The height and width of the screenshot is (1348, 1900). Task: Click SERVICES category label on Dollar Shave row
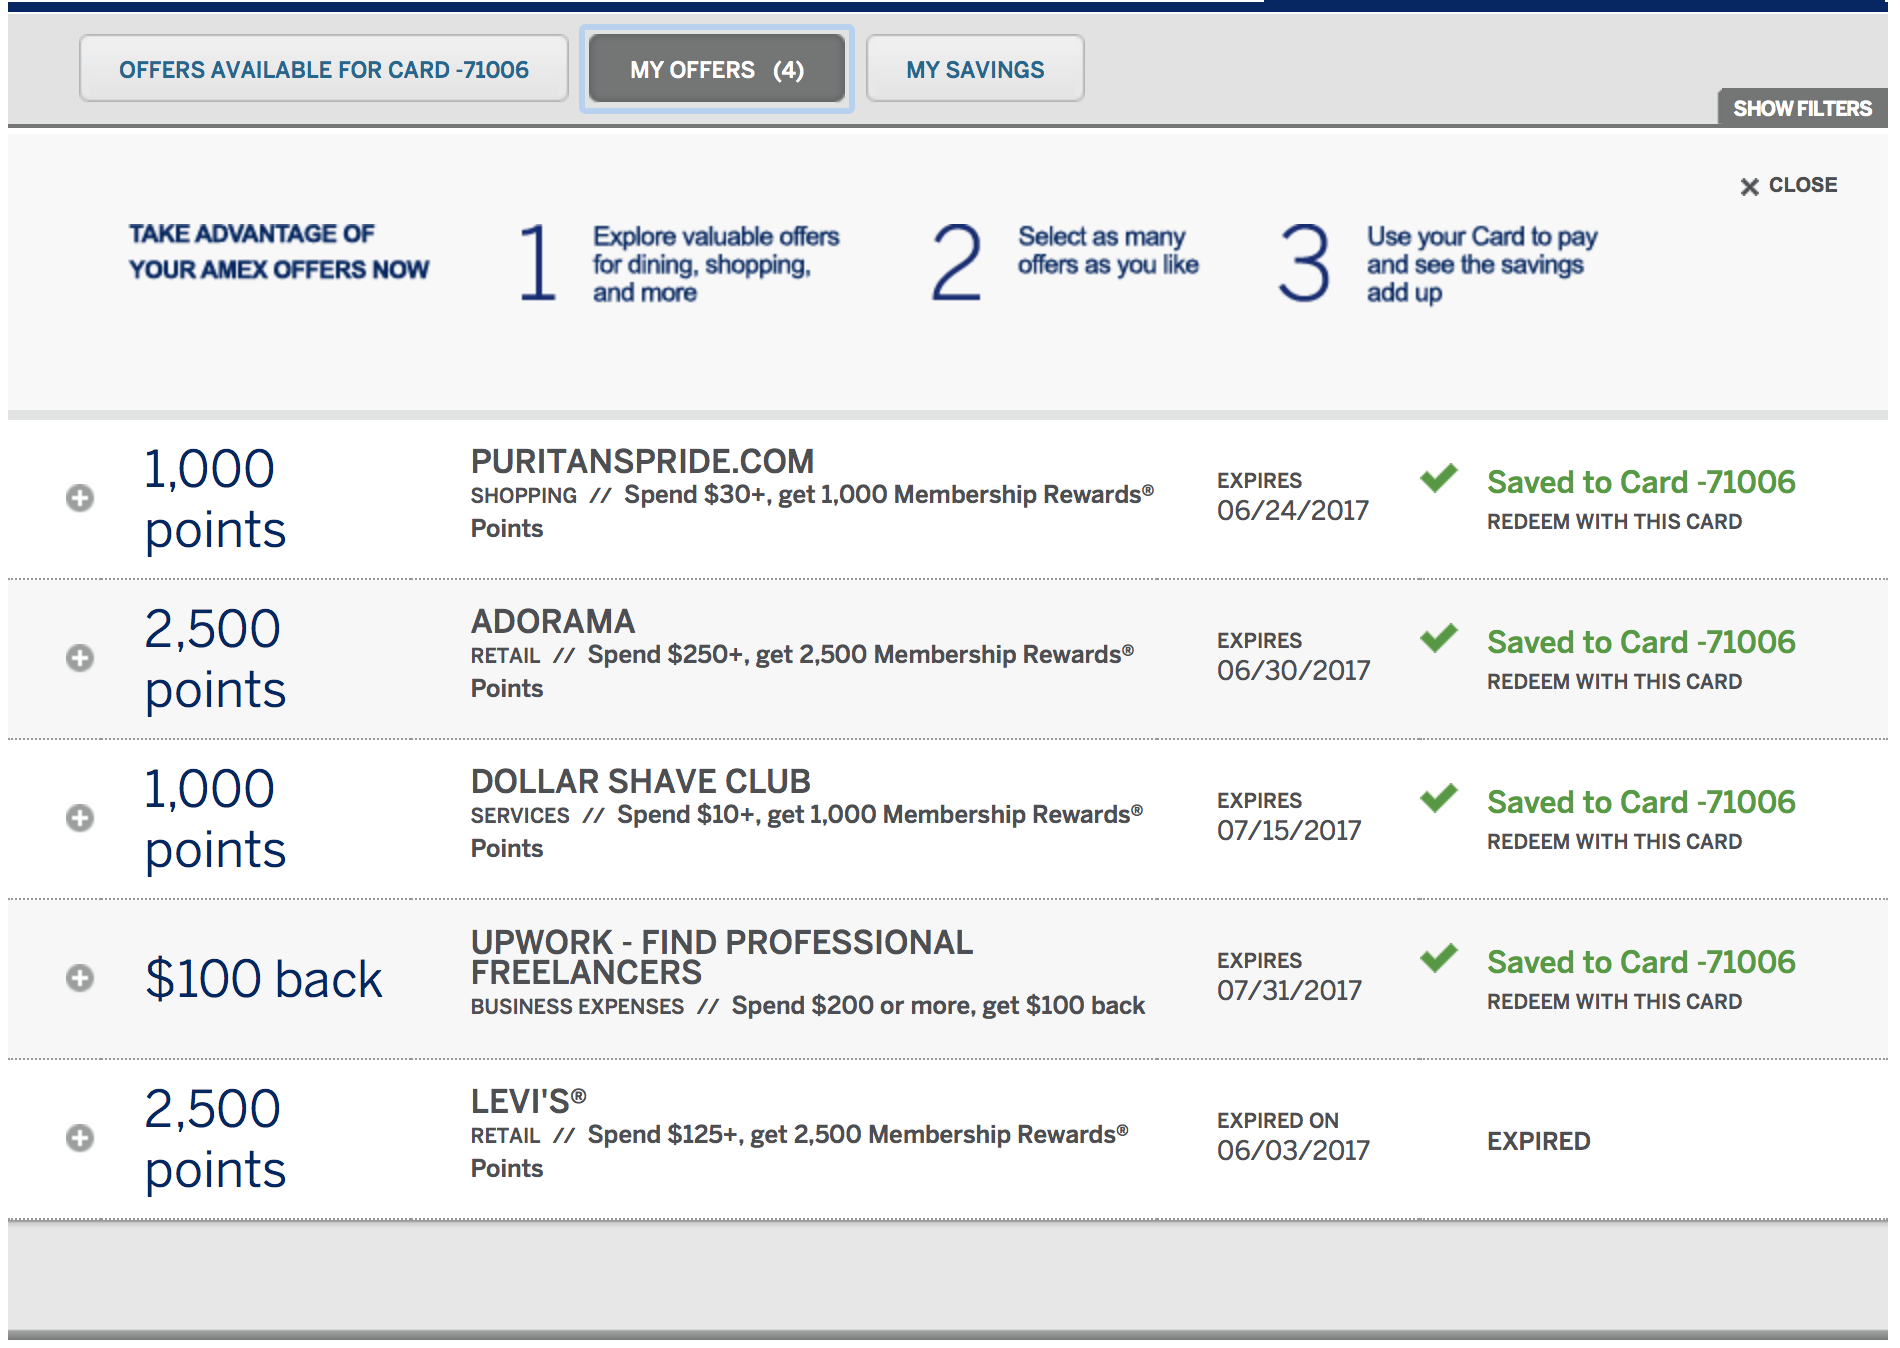[520, 816]
